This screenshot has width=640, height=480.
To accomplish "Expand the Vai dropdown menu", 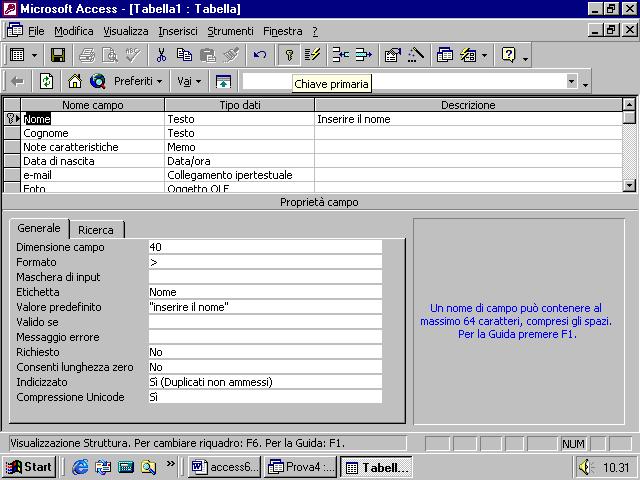I will [189, 81].
